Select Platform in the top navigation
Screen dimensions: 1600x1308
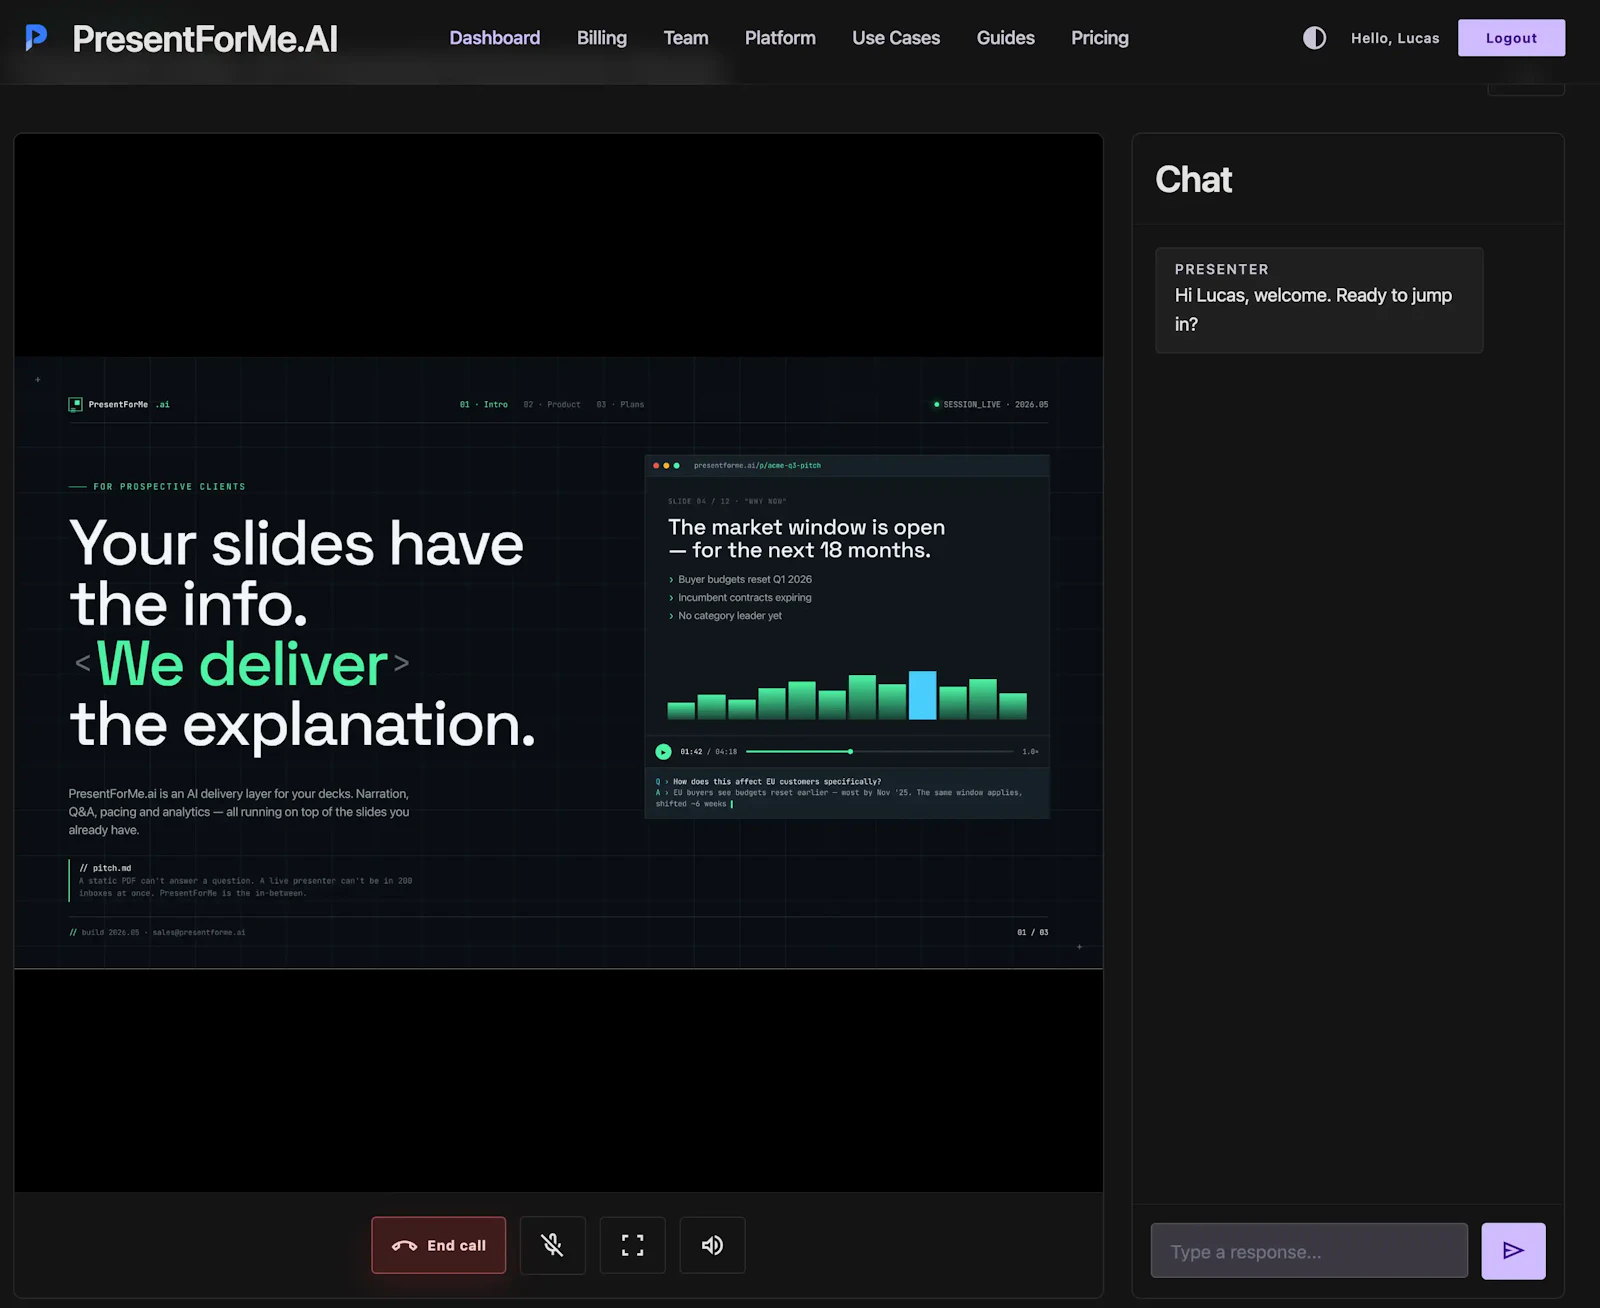pyautogui.click(x=780, y=38)
